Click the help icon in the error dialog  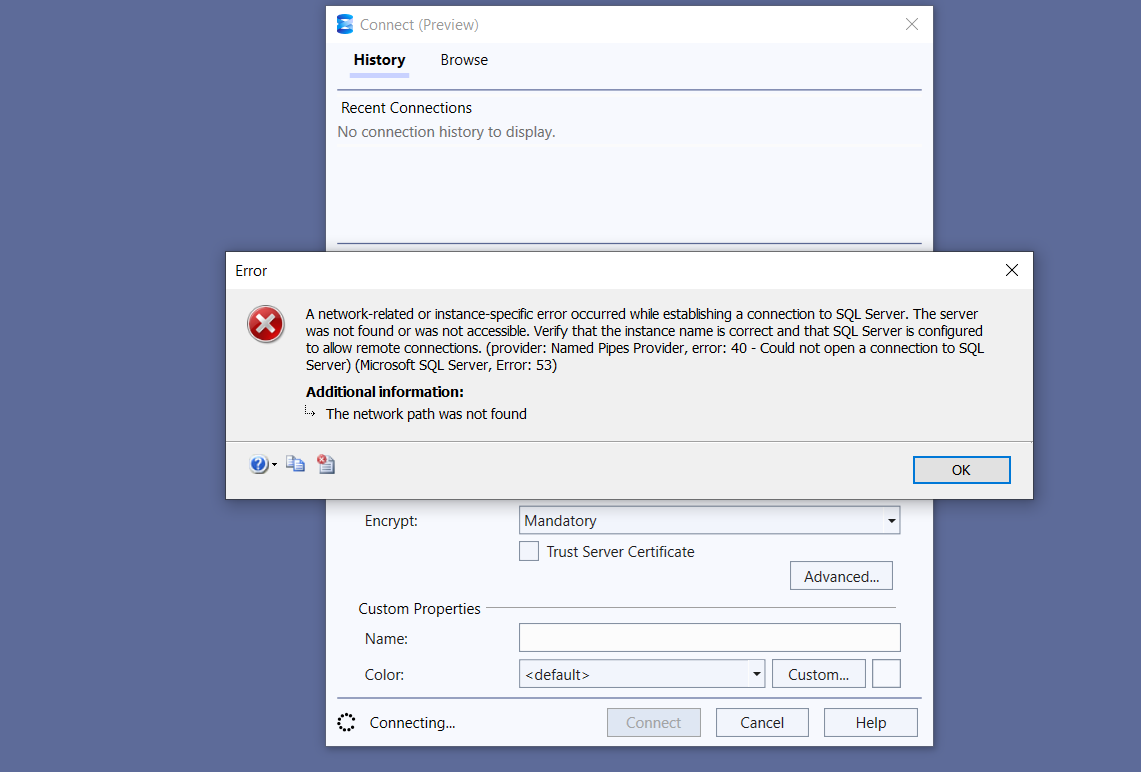pos(259,464)
